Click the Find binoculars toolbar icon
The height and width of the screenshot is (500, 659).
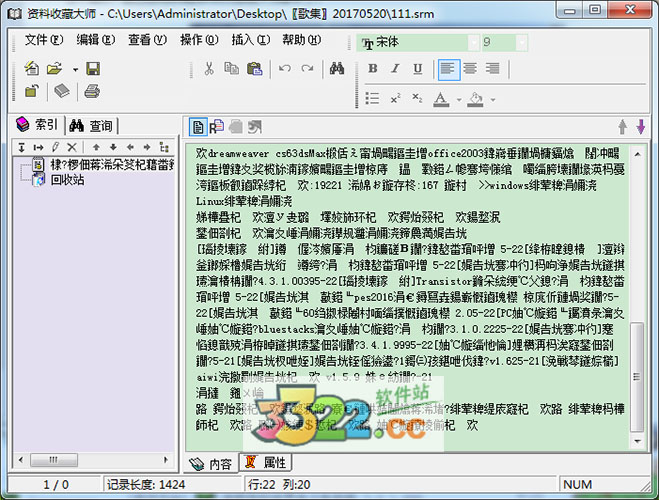[x=337, y=68]
